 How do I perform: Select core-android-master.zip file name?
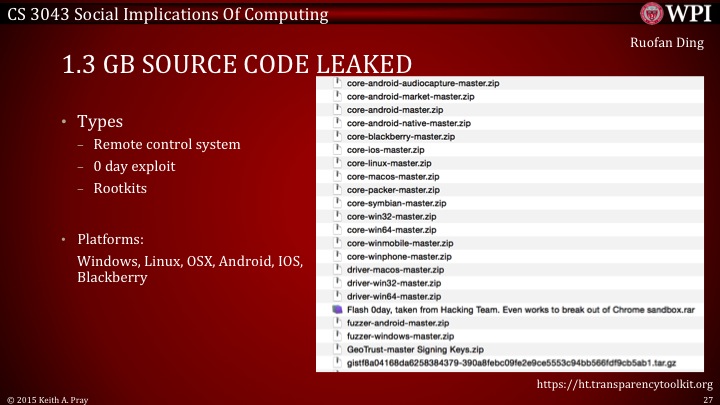click(395, 110)
